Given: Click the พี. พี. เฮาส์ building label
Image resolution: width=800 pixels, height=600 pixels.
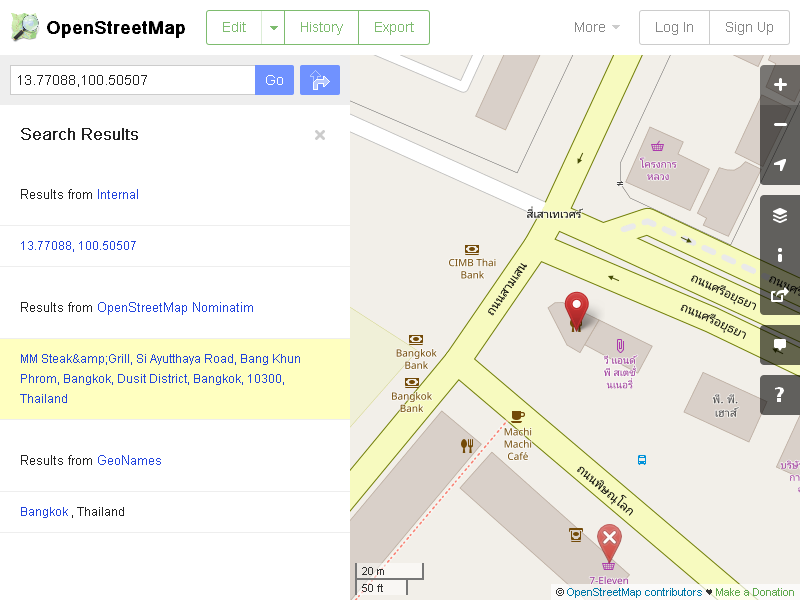Looking at the screenshot, I should pyautogui.click(x=725, y=406).
